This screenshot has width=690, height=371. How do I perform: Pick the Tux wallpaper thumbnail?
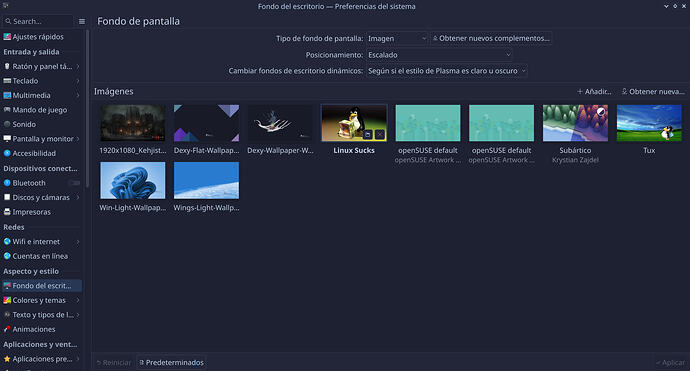(649, 123)
